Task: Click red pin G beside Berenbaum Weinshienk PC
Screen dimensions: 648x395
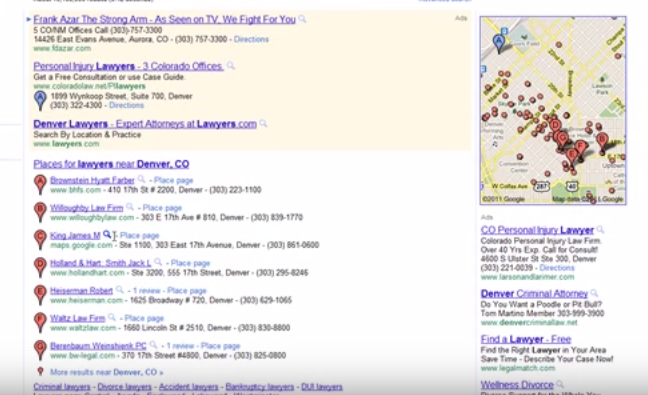Action: pos(40,350)
